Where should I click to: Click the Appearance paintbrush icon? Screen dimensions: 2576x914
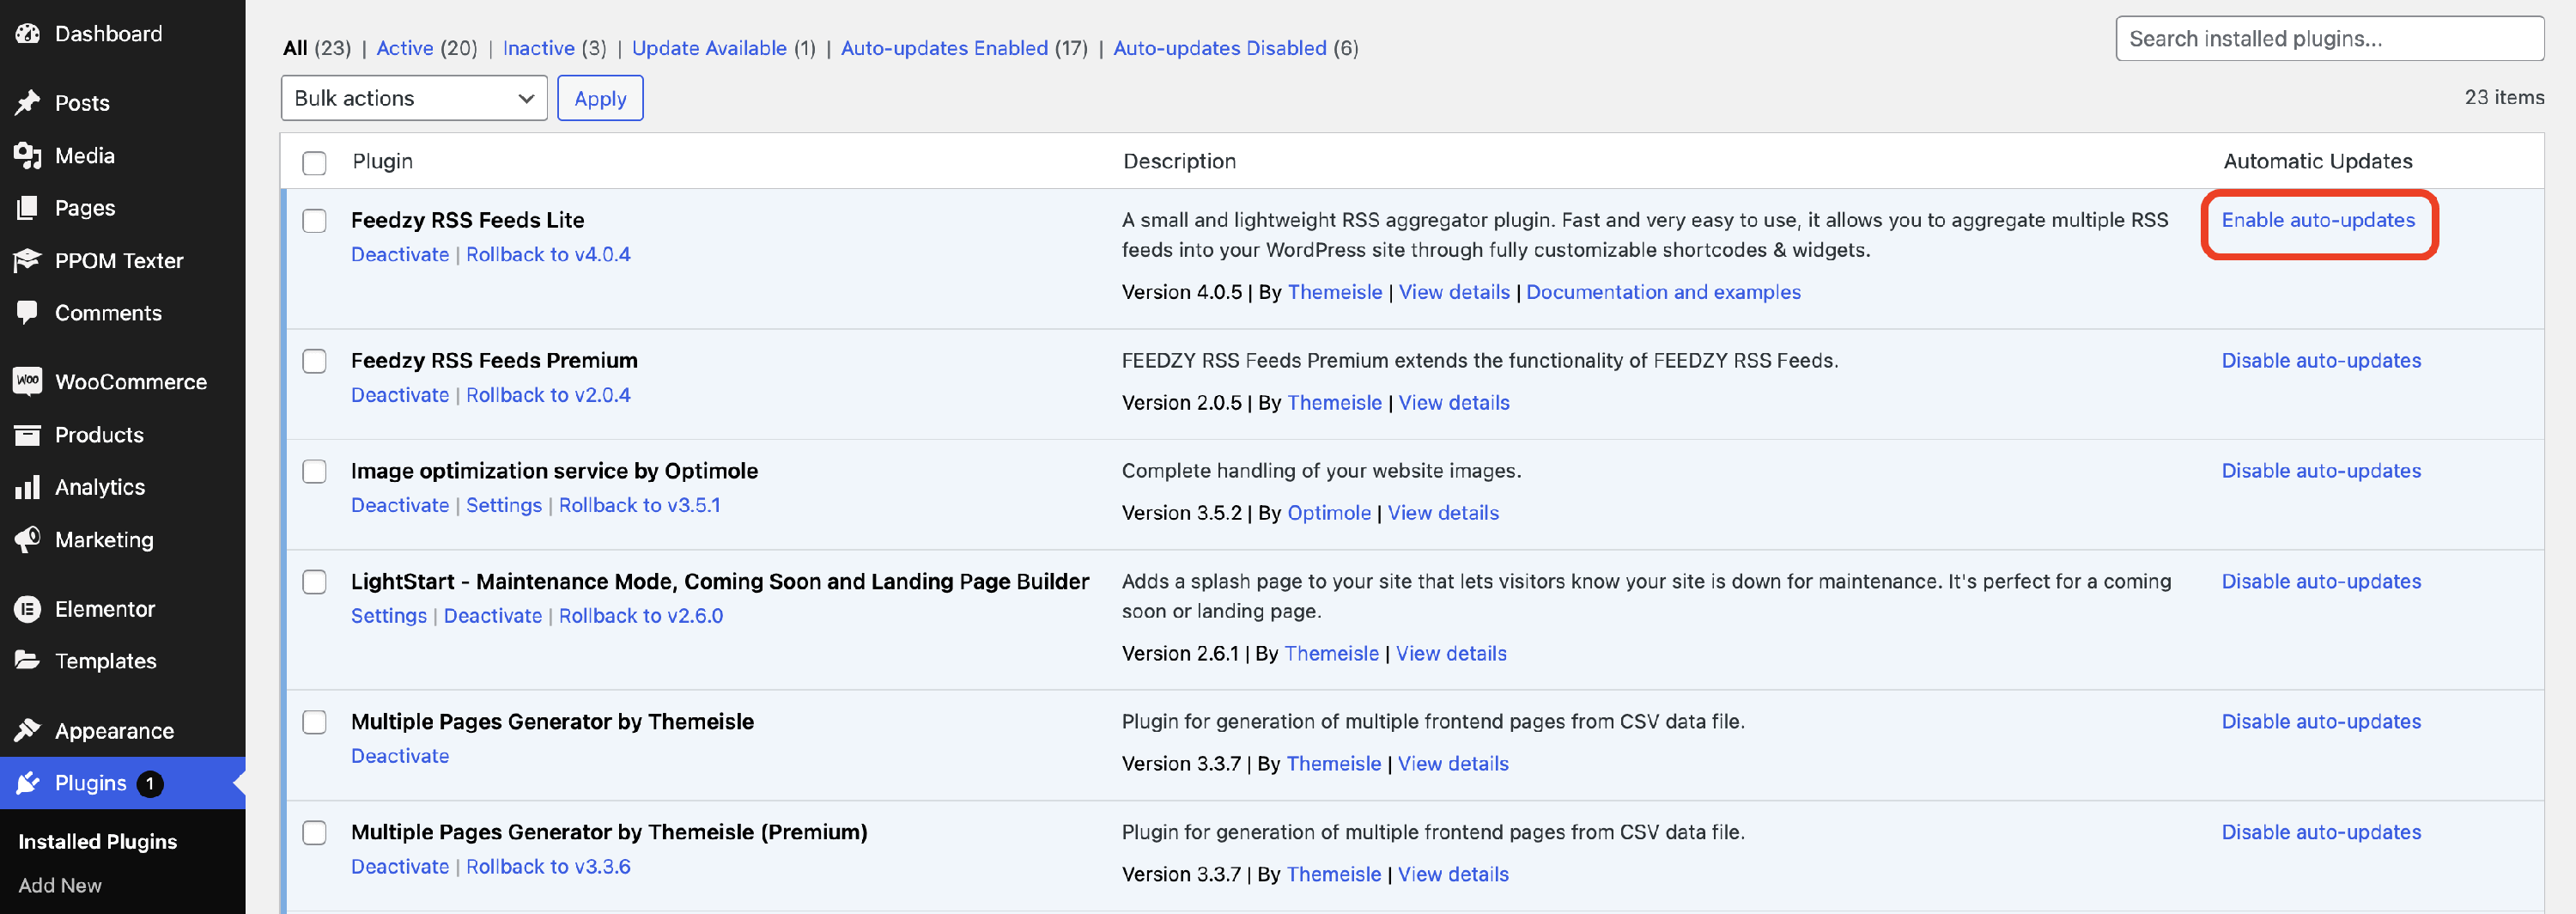click(x=27, y=731)
